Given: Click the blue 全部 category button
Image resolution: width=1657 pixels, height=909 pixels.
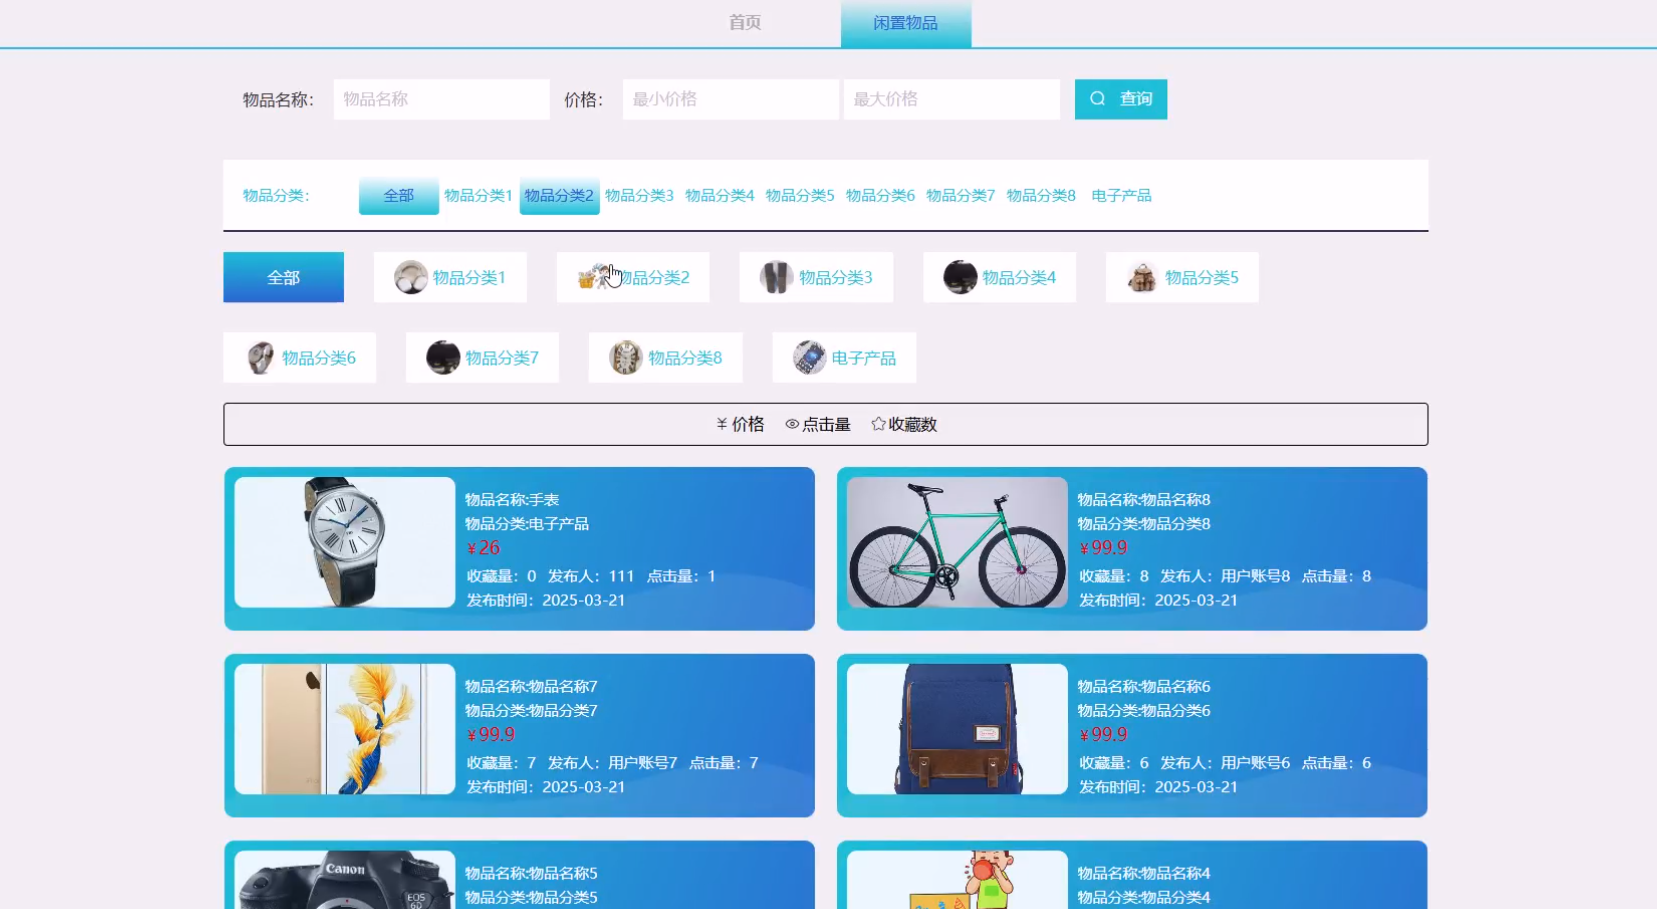Looking at the screenshot, I should click(x=283, y=277).
